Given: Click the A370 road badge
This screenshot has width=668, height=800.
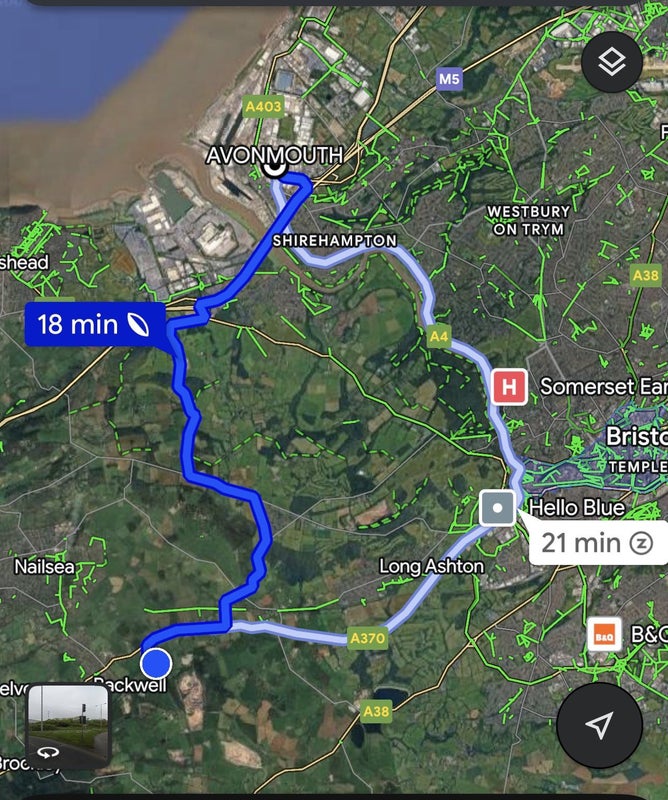Looking at the screenshot, I should click(367, 638).
